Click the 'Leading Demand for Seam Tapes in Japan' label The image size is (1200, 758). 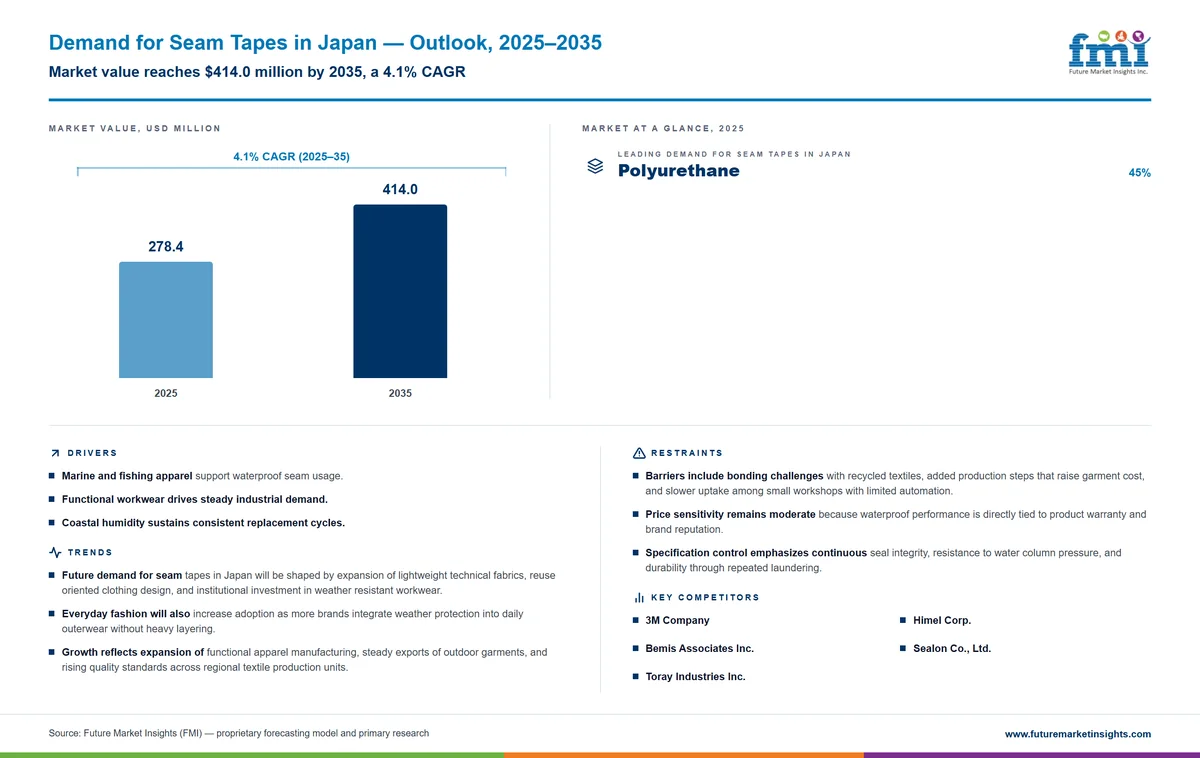click(734, 154)
